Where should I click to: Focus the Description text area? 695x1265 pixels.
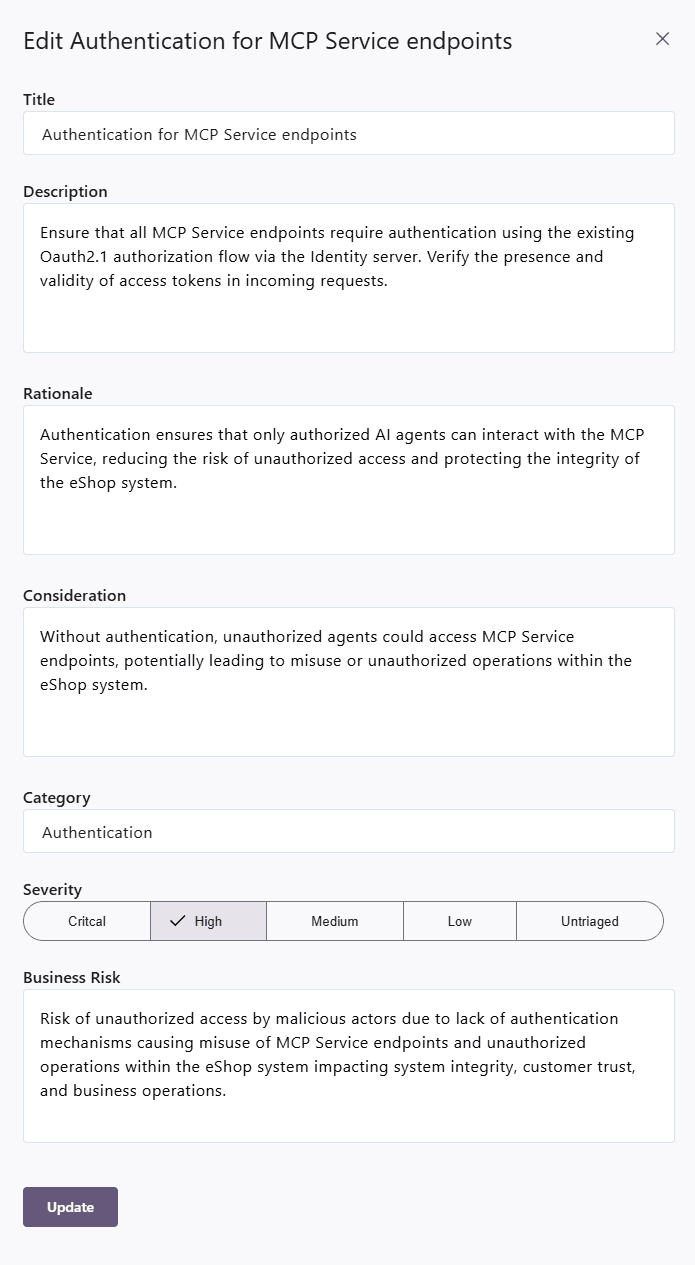pos(348,278)
